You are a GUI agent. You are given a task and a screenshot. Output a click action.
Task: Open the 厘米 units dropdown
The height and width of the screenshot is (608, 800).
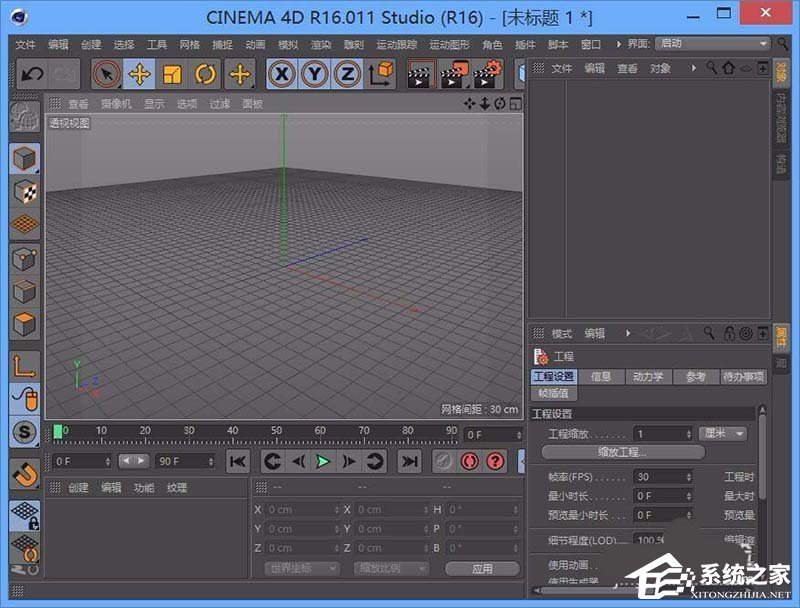(x=722, y=432)
